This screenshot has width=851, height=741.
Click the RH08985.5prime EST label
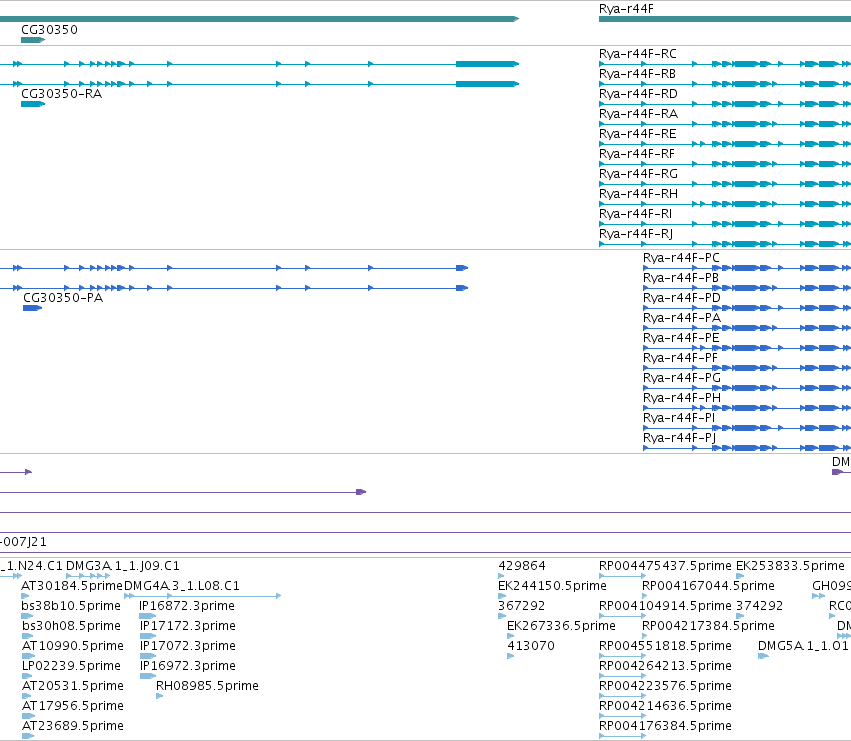(x=207, y=686)
